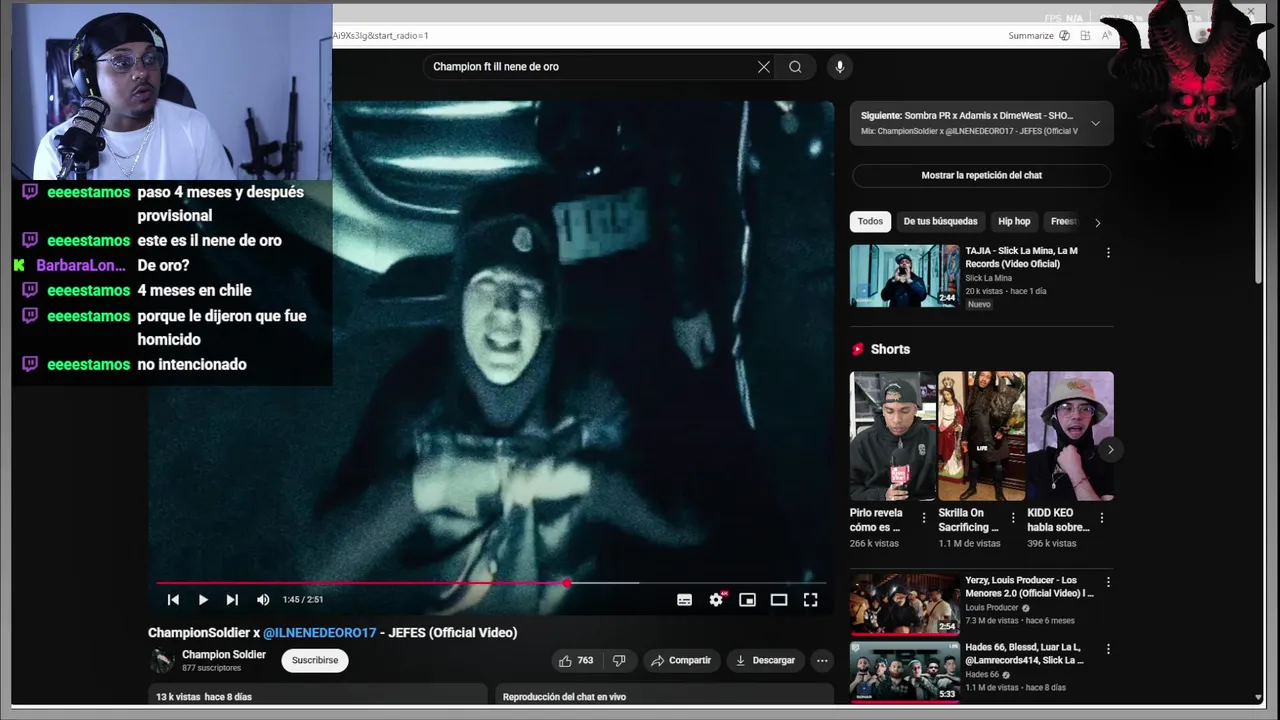Open options for Skrilla short
This screenshot has width=1280, height=720.
click(x=1012, y=518)
